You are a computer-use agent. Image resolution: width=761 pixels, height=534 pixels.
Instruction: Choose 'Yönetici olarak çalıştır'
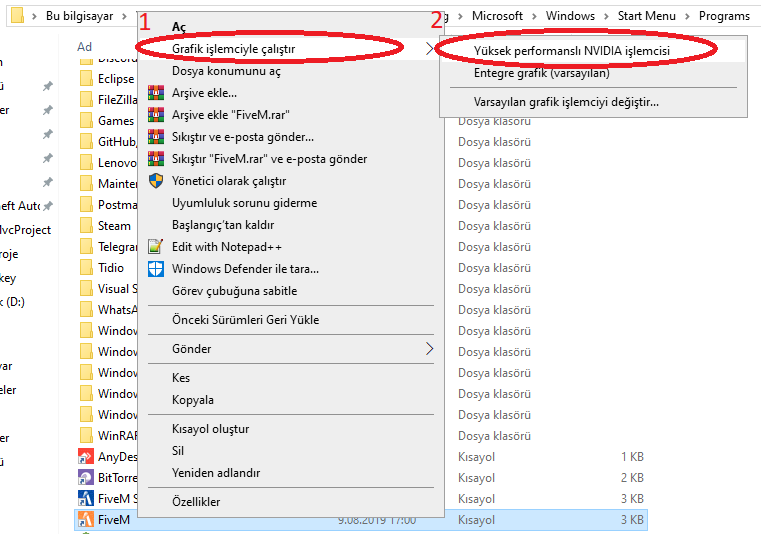(229, 181)
